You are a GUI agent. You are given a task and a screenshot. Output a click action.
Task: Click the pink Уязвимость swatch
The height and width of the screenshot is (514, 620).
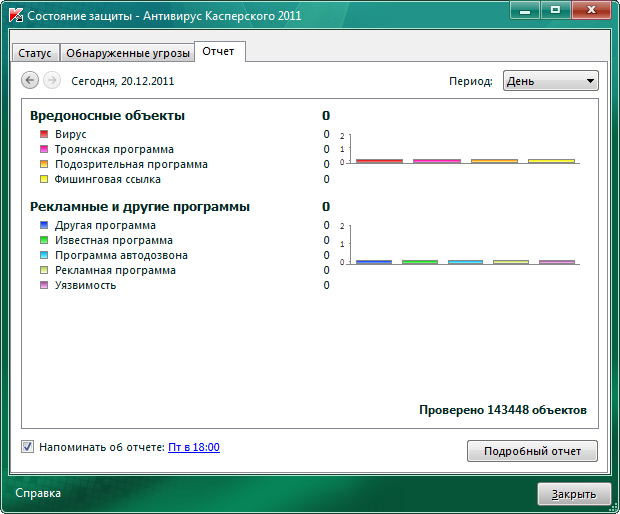44,285
